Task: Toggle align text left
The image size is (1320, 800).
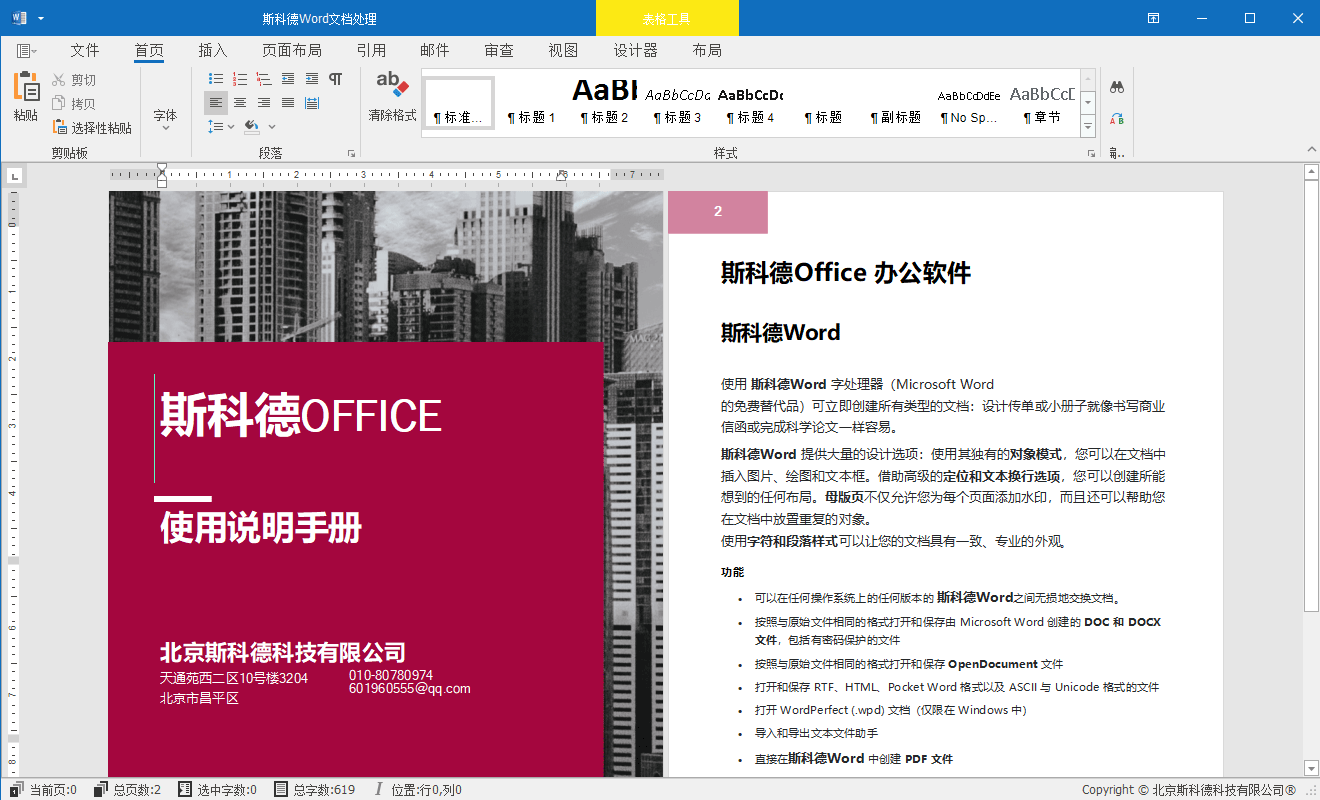Action: 216,103
